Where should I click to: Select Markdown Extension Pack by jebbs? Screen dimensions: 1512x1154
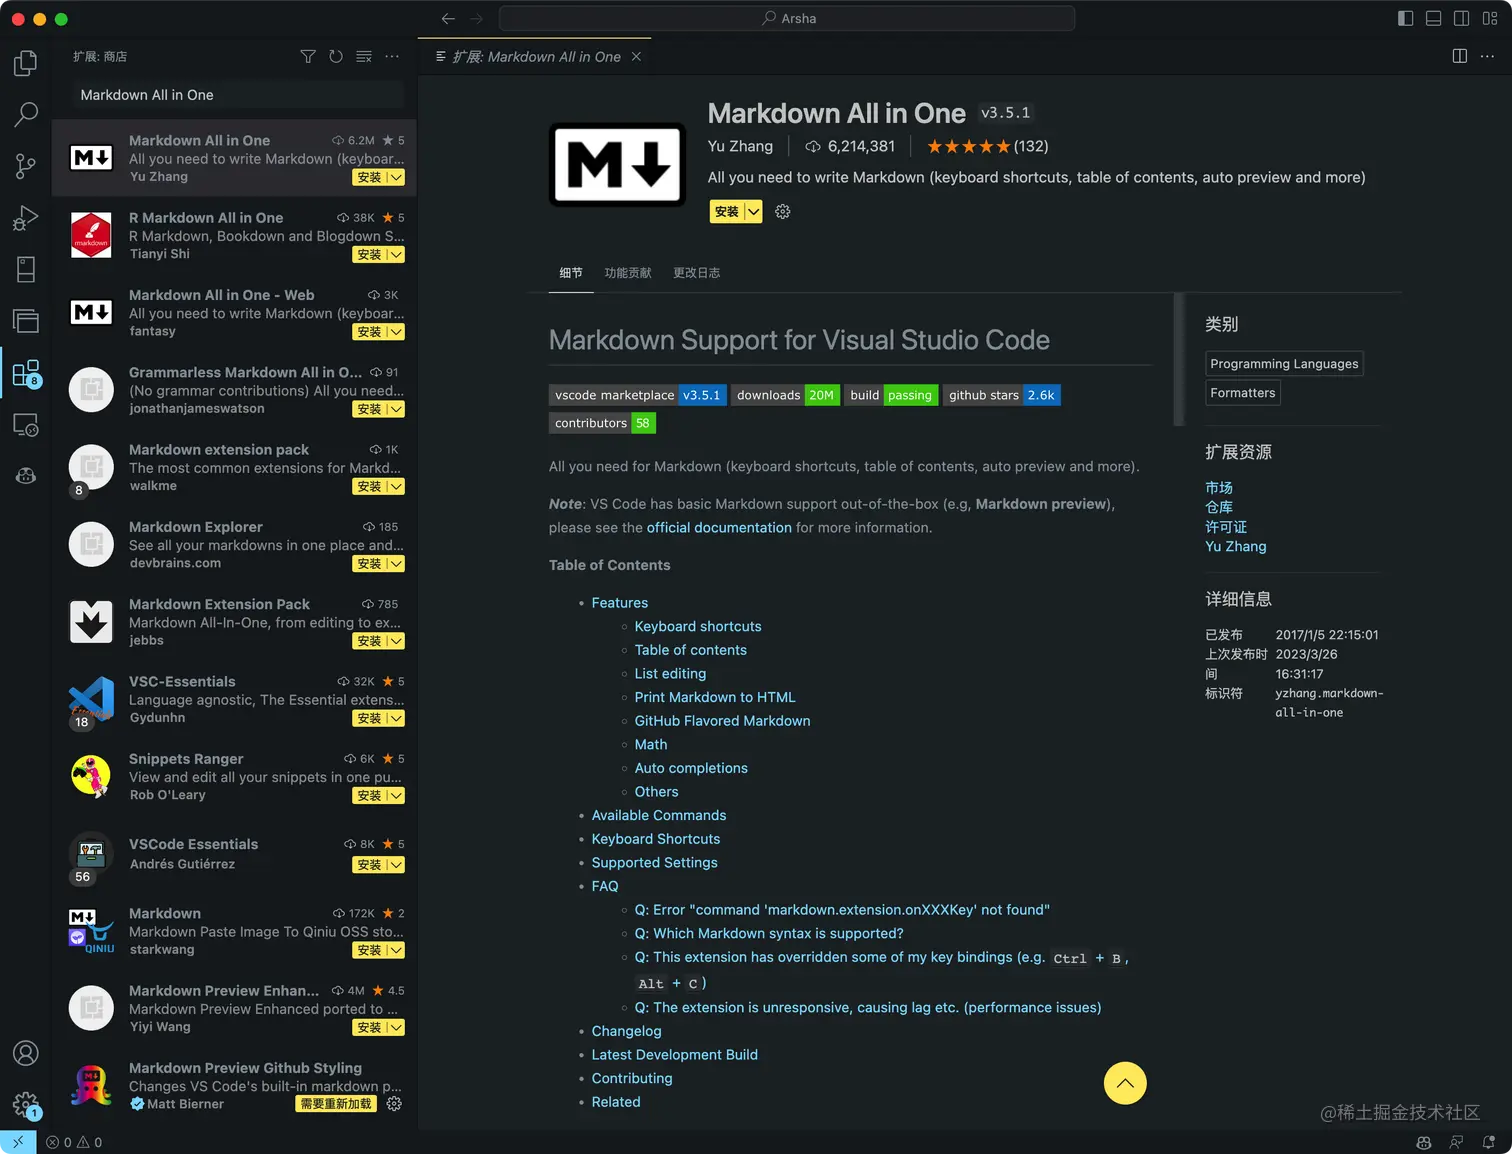coord(235,622)
